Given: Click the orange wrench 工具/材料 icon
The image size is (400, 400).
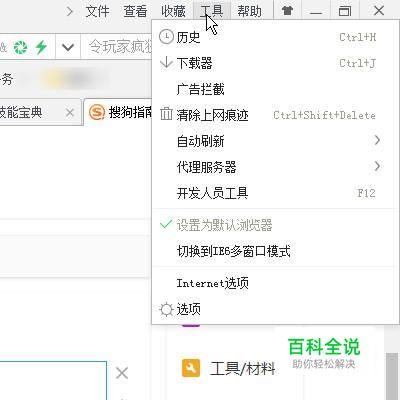Looking at the screenshot, I should (x=191, y=368).
